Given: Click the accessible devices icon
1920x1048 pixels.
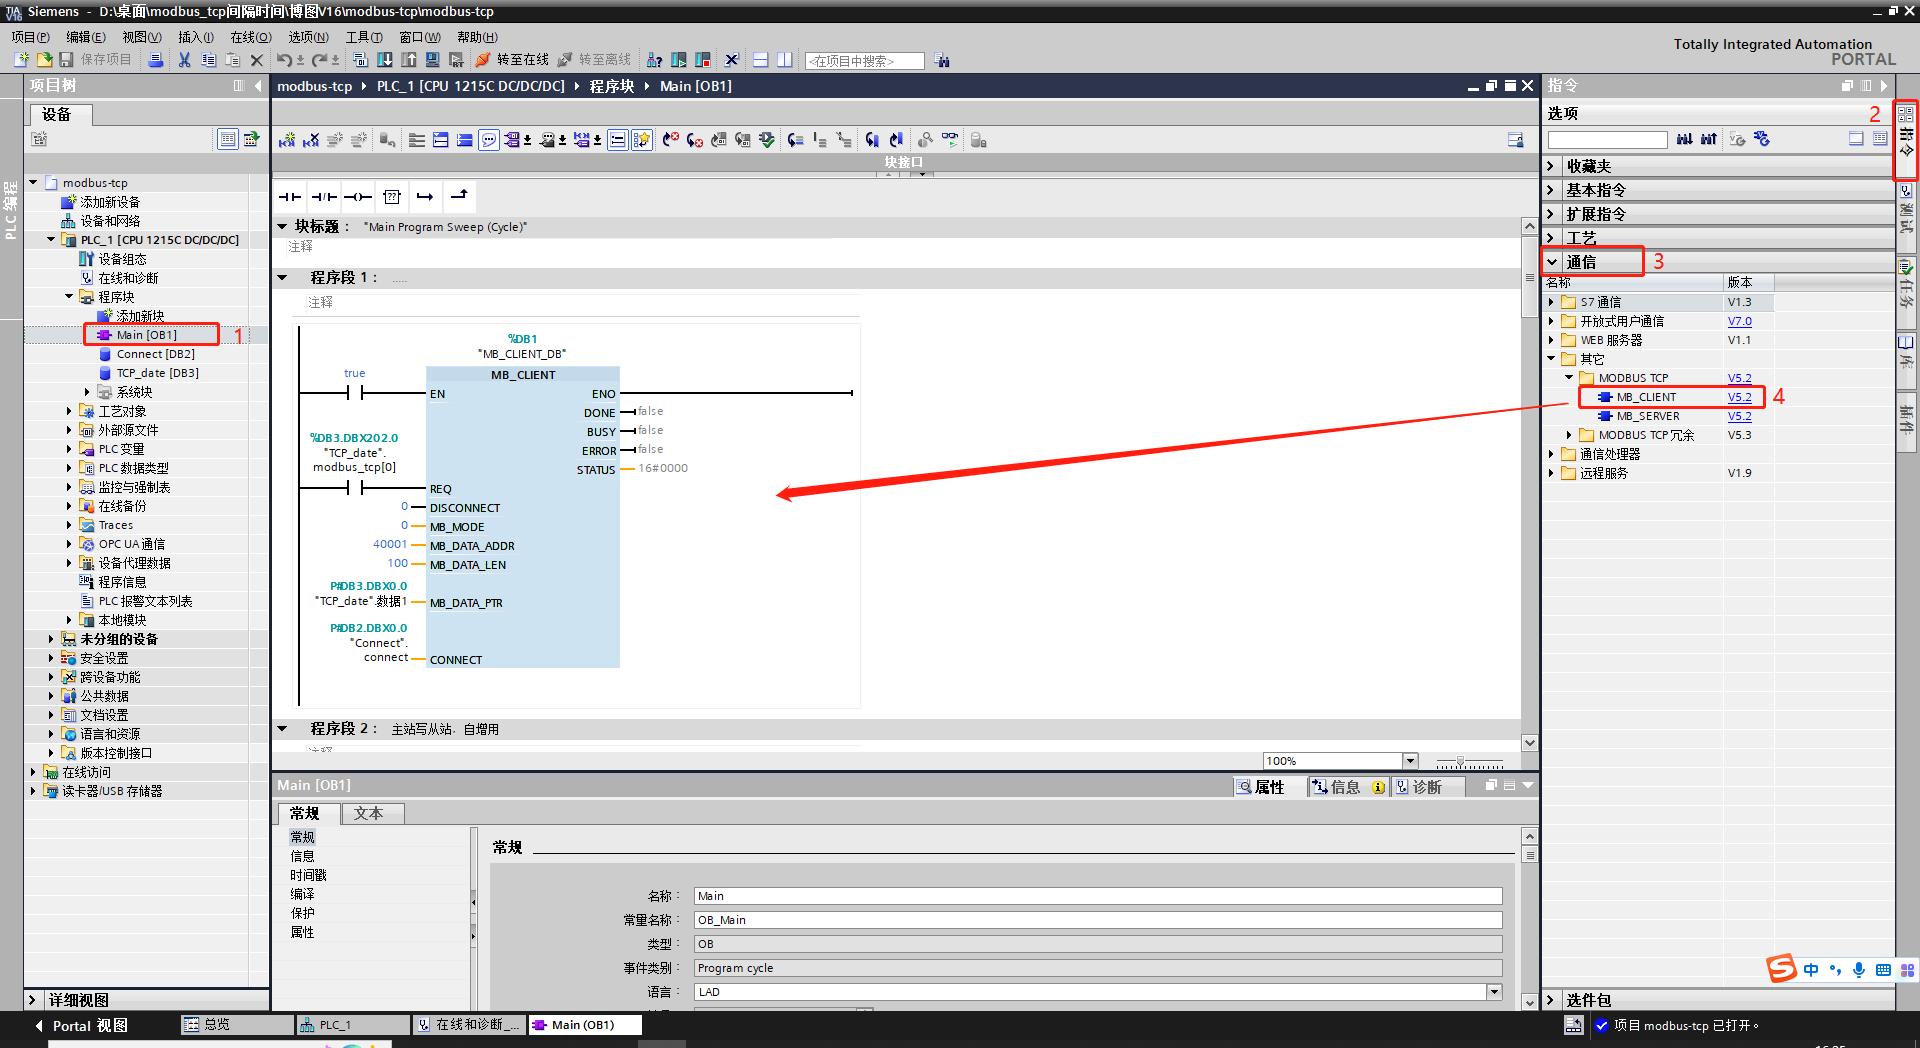Looking at the screenshot, I should (655, 60).
